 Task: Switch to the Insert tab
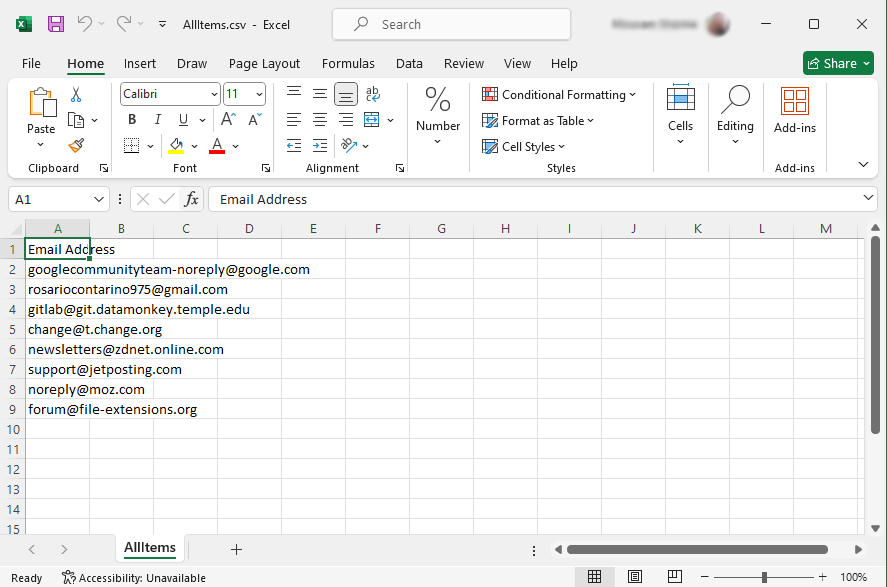coord(140,63)
